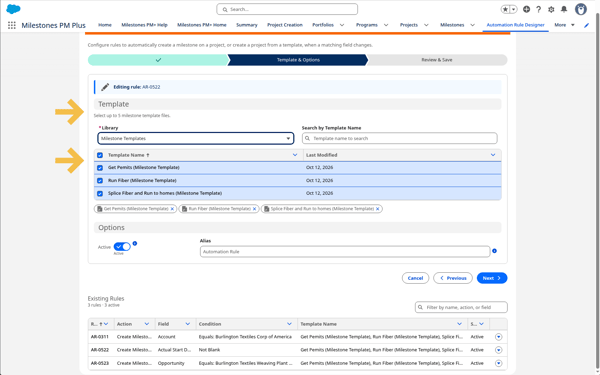Click the Alias input field
The width and height of the screenshot is (600, 375).
pos(345,252)
